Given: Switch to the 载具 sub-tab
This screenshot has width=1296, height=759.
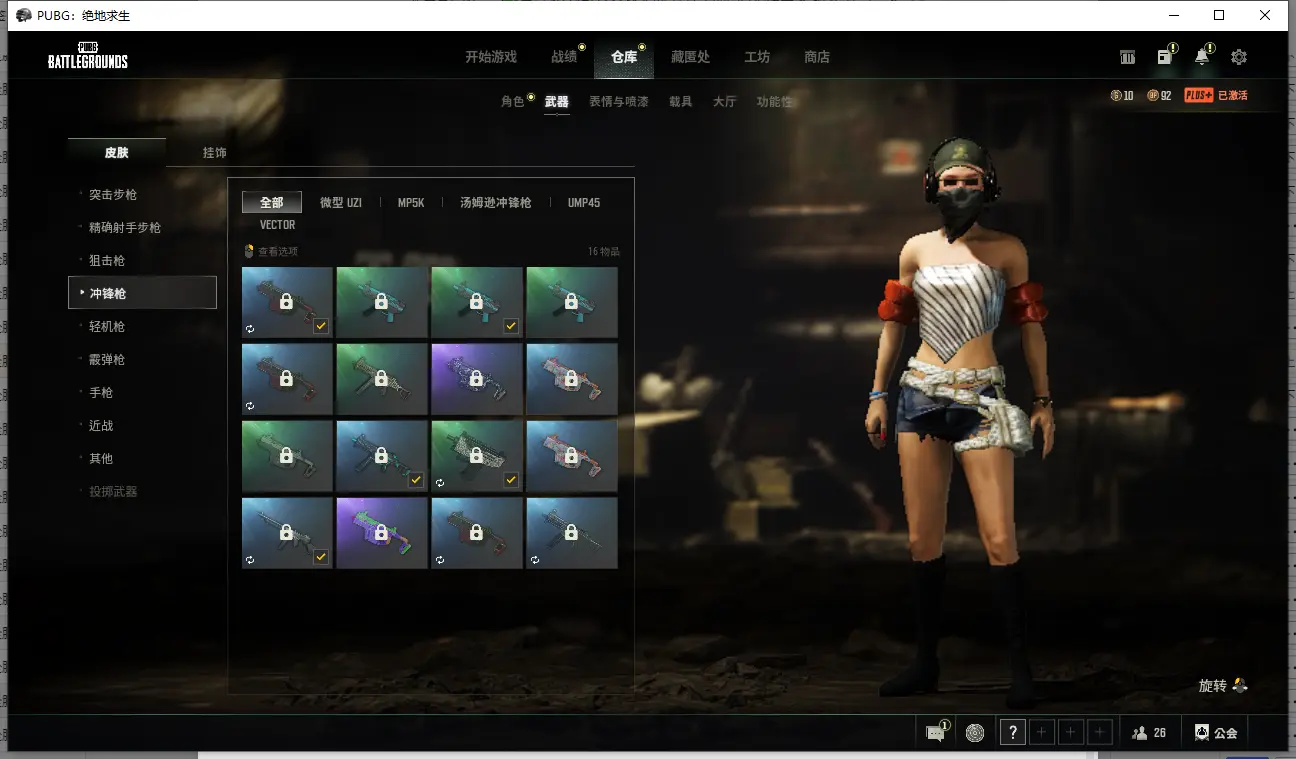Looking at the screenshot, I should (x=681, y=102).
